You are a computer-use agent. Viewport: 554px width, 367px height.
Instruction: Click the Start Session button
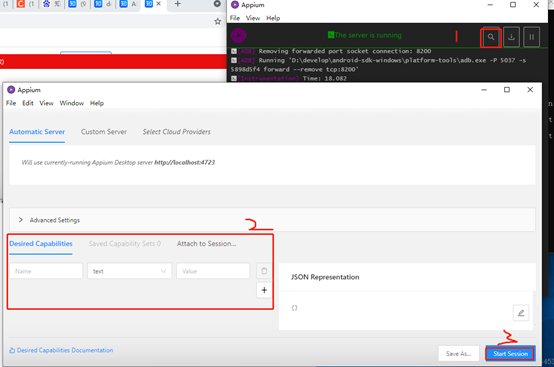[x=510, y=354]
